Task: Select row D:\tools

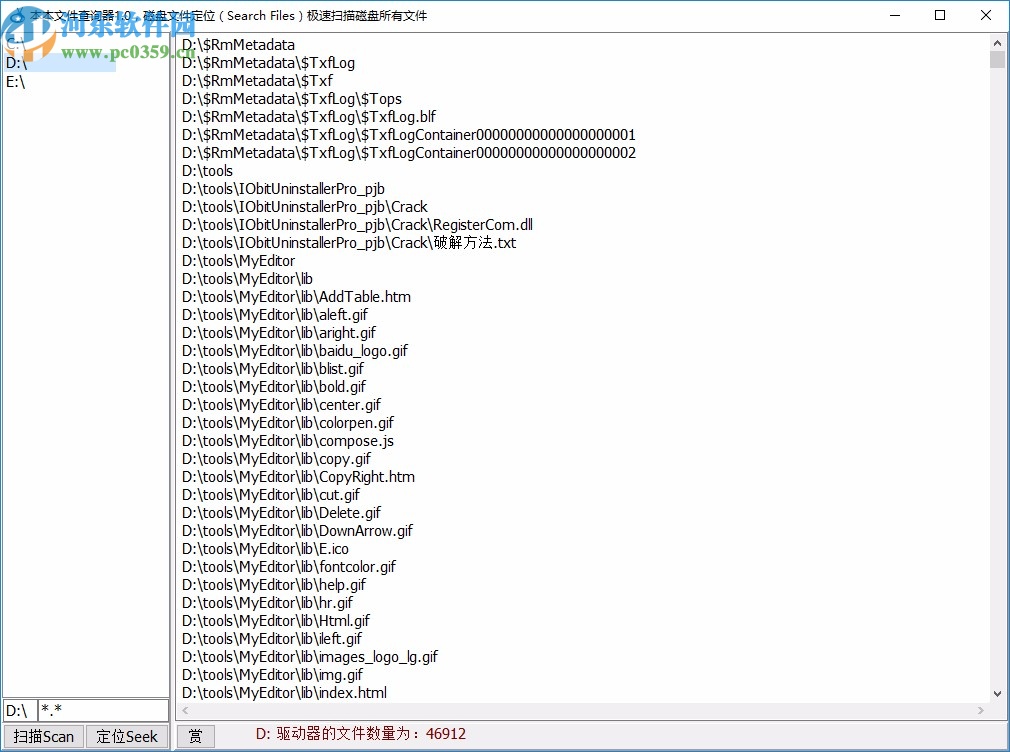Action: pyautogui.click(x=207, y=171)
